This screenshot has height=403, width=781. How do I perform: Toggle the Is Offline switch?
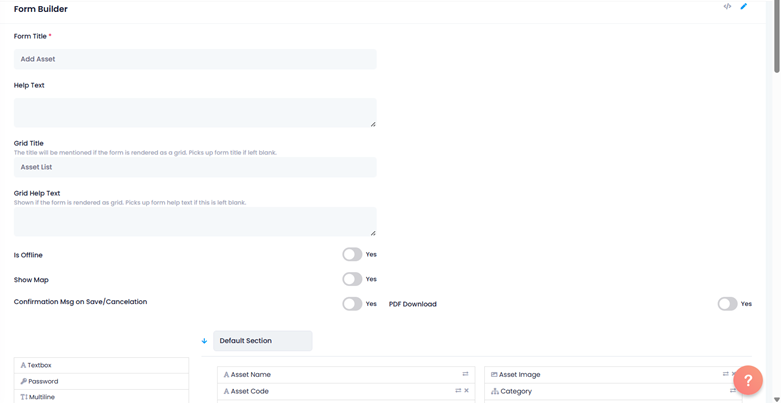[x=352, y=255]
